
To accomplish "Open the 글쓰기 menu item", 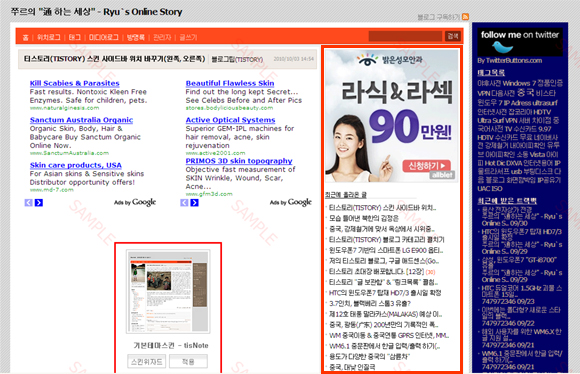I will pos(188,37).
